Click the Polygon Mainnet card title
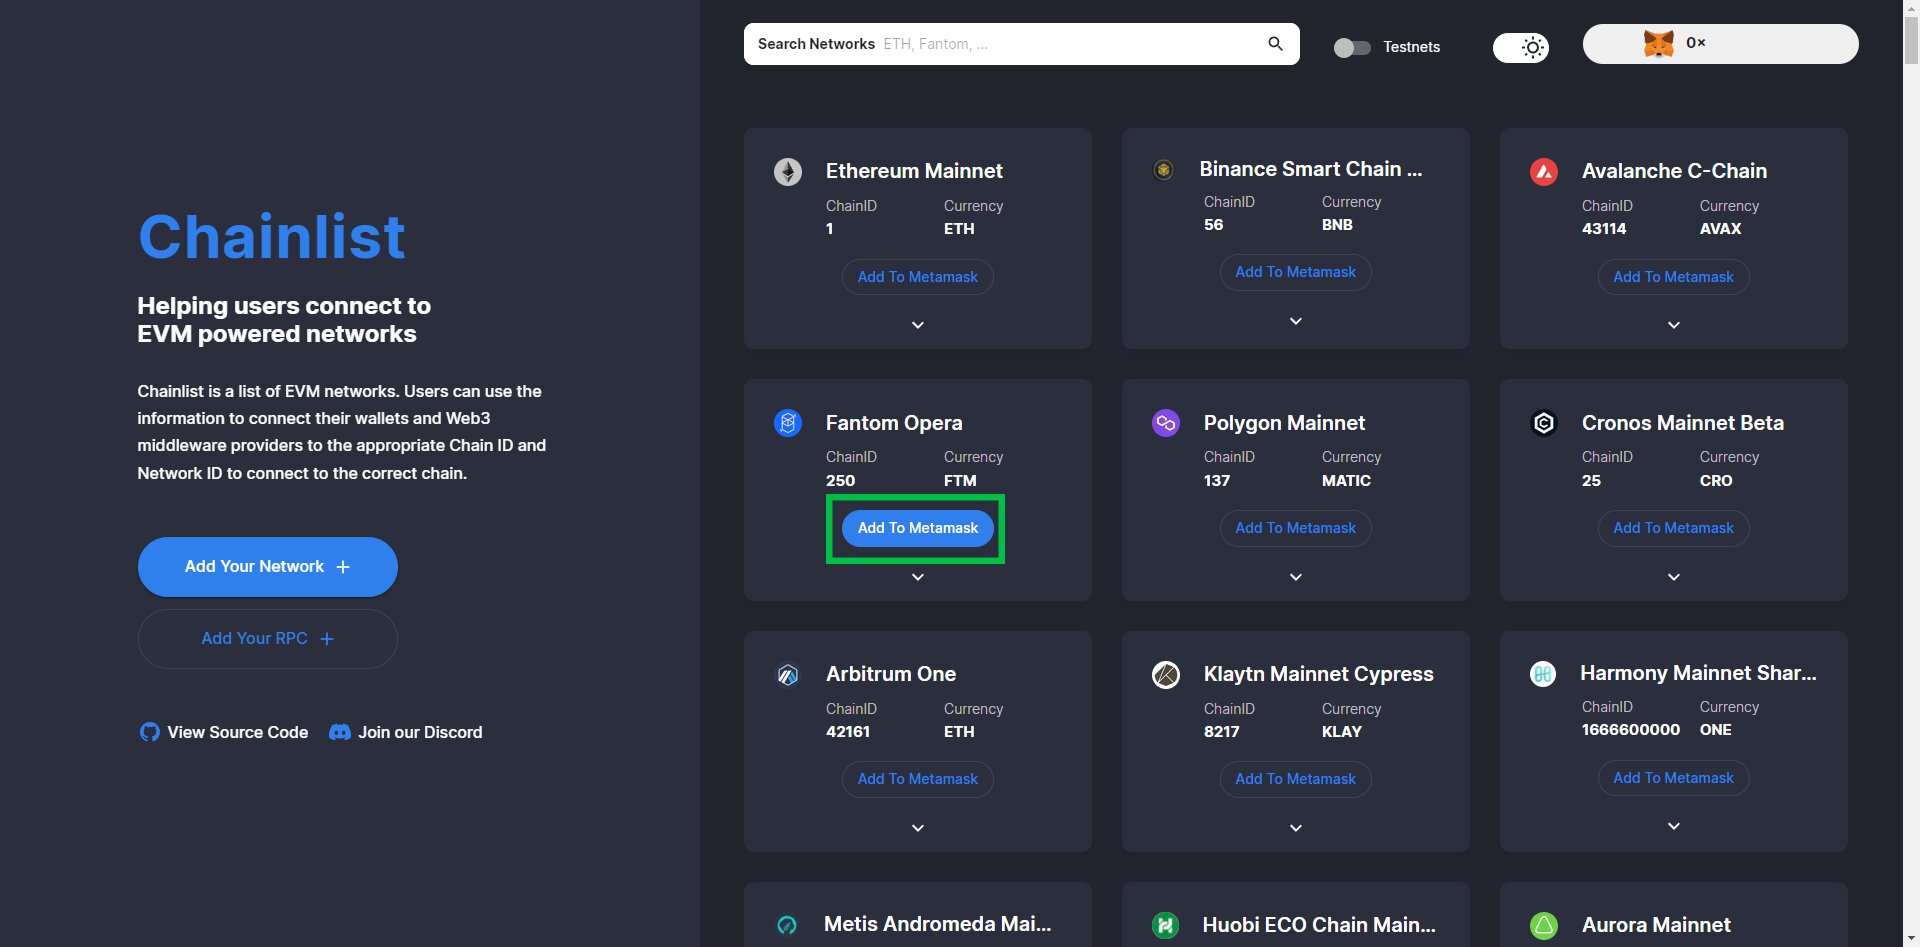This screenshot has height=947, width=1920. click(x=1284, y=423)
